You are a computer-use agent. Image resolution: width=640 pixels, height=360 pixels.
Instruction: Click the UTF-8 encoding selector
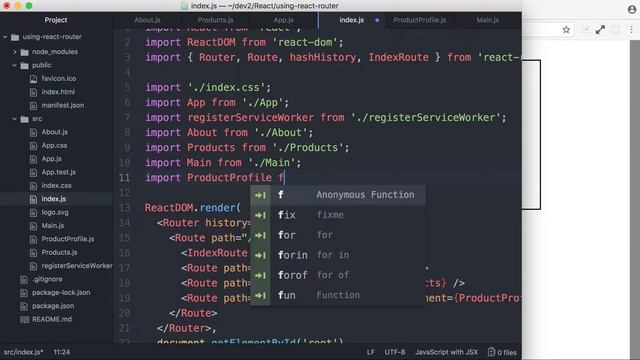[395, 352]
